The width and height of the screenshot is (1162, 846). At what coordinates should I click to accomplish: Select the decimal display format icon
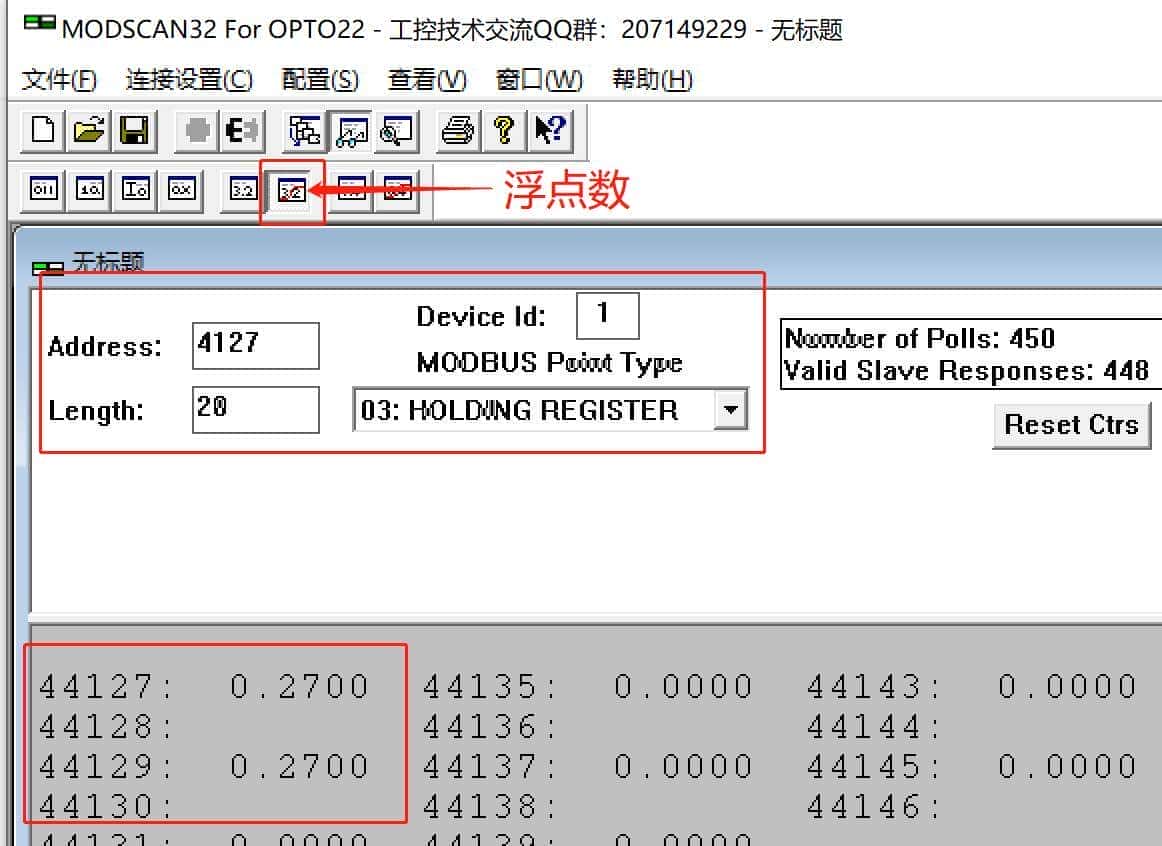[89, 190]
